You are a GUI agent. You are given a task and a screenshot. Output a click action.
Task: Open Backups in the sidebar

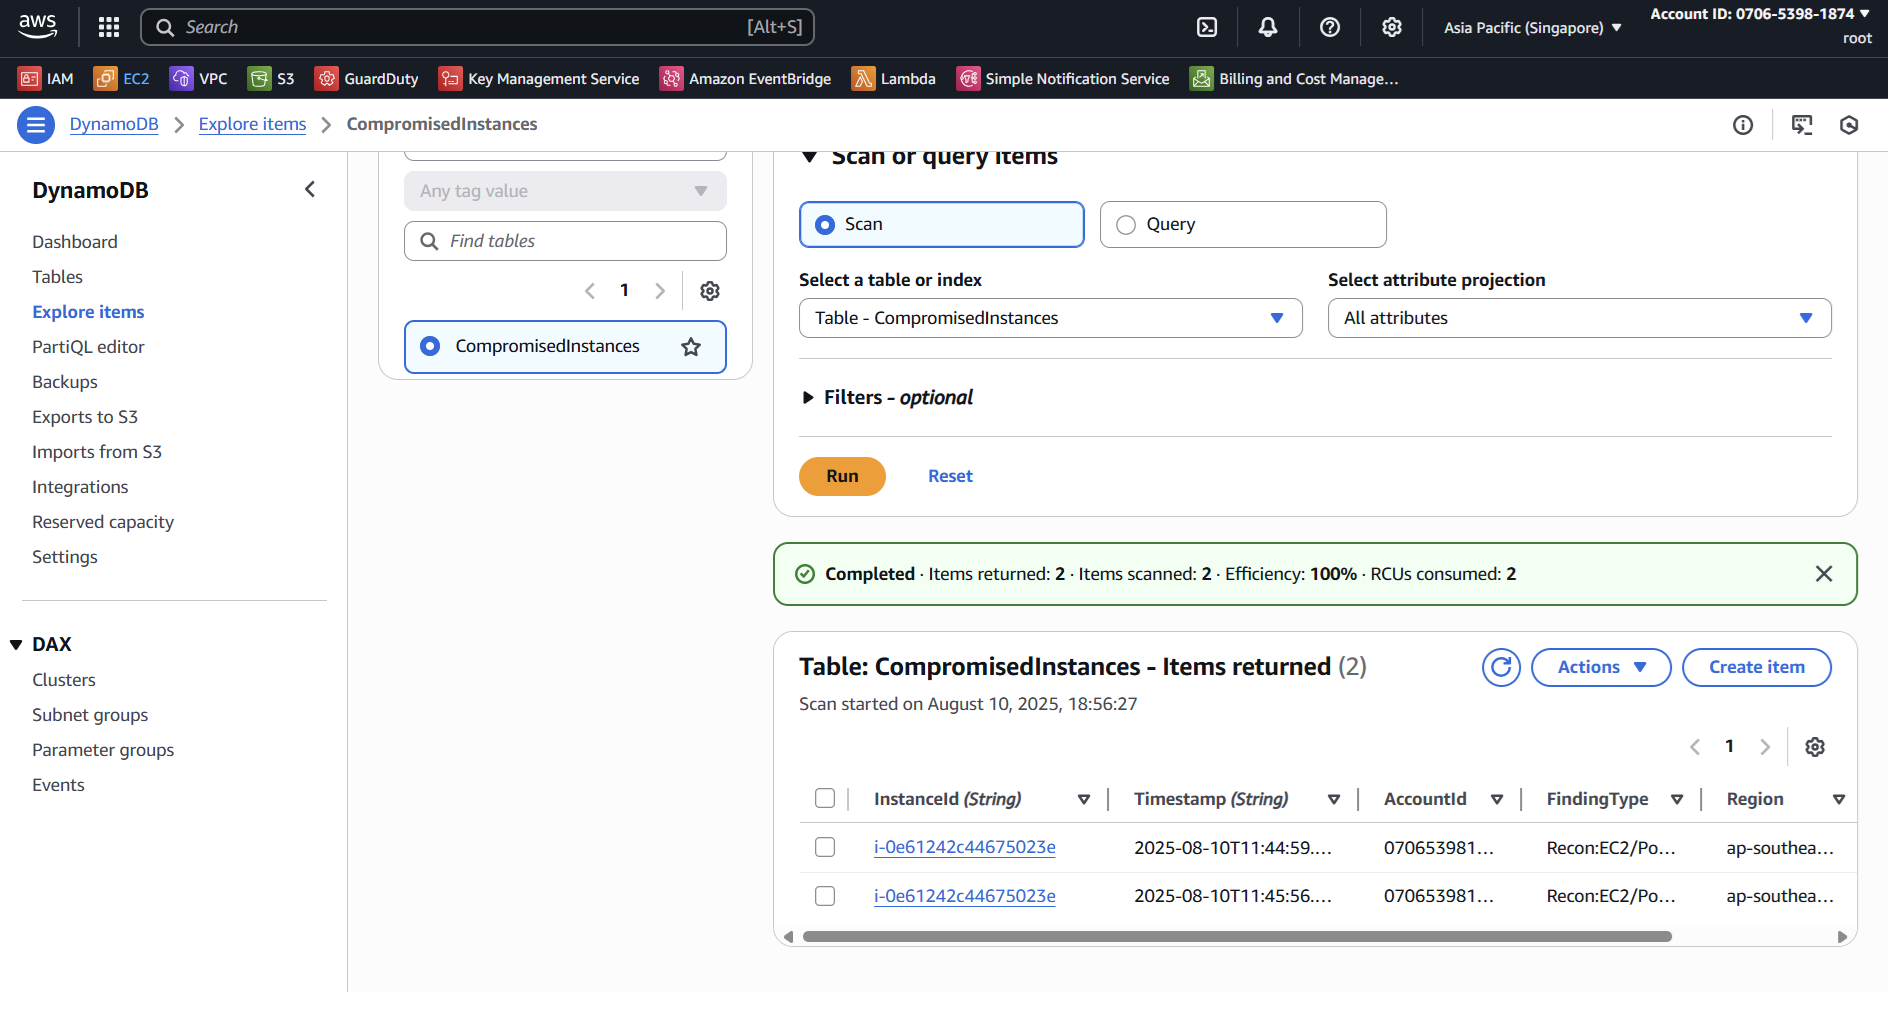pyautogui.click(x=65, y=382)
